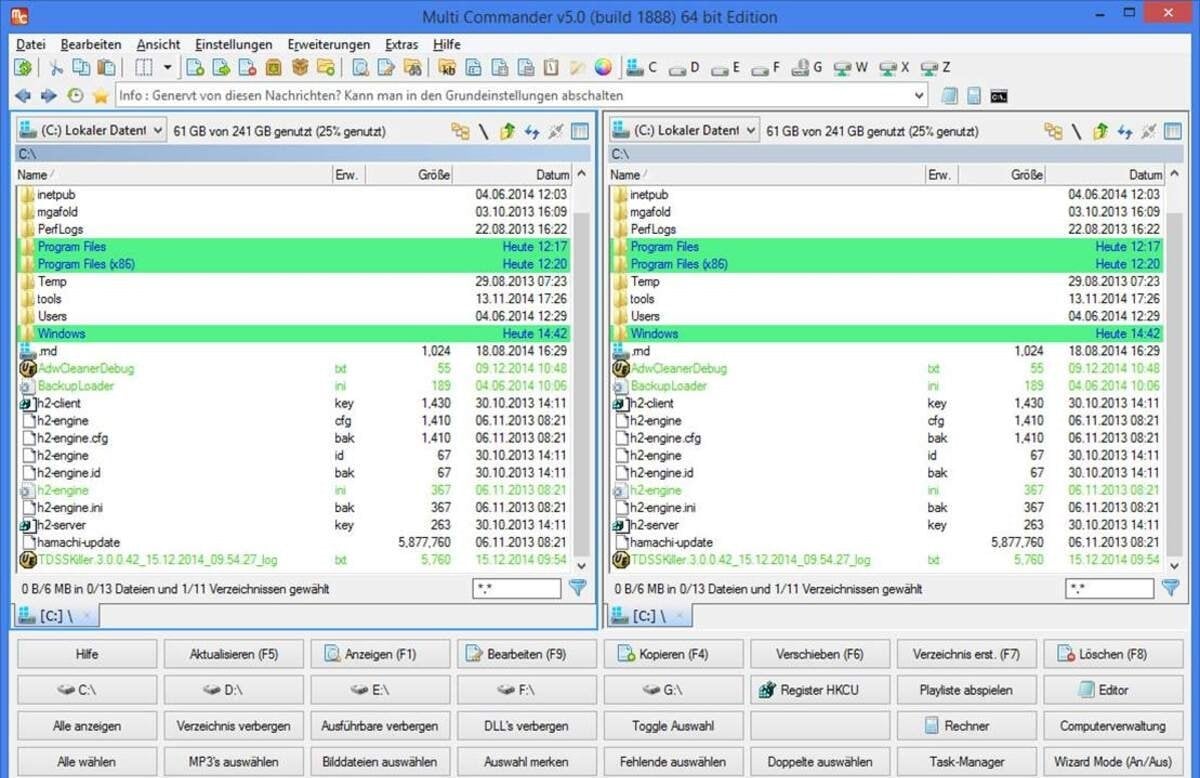Click the 'Verschieben (F6)' button
The image size is (1200, 778).
[820, 654]
